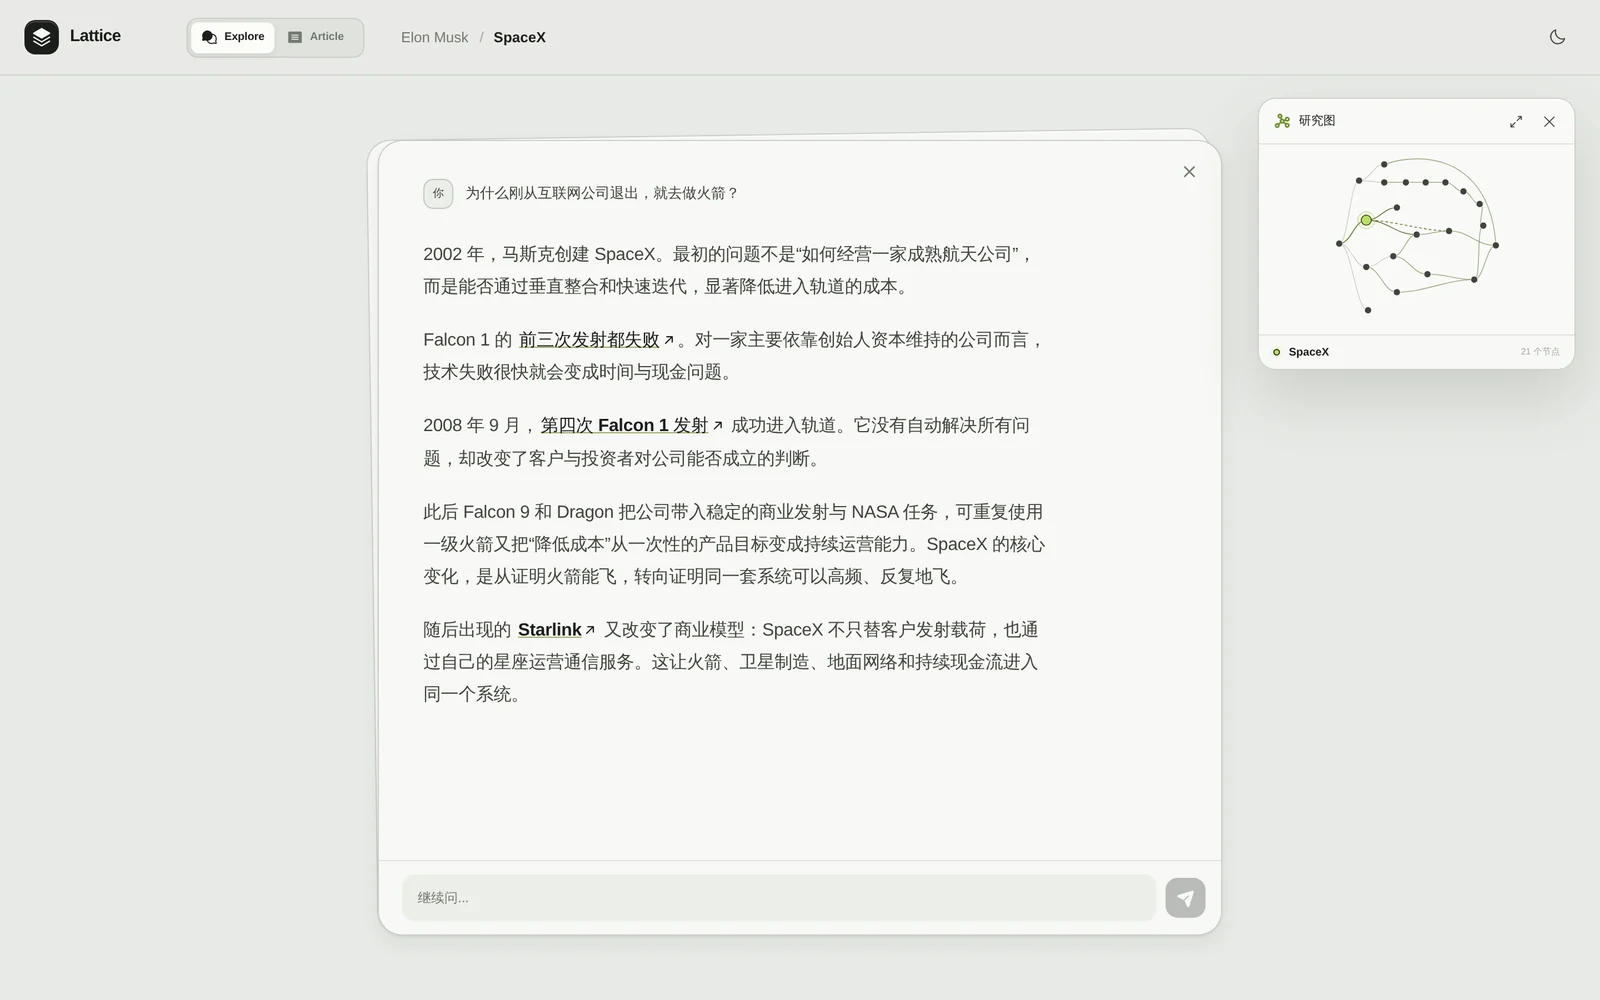Click the send paper-plane button
The image size is (1600, 1000).
[1185, 898]
